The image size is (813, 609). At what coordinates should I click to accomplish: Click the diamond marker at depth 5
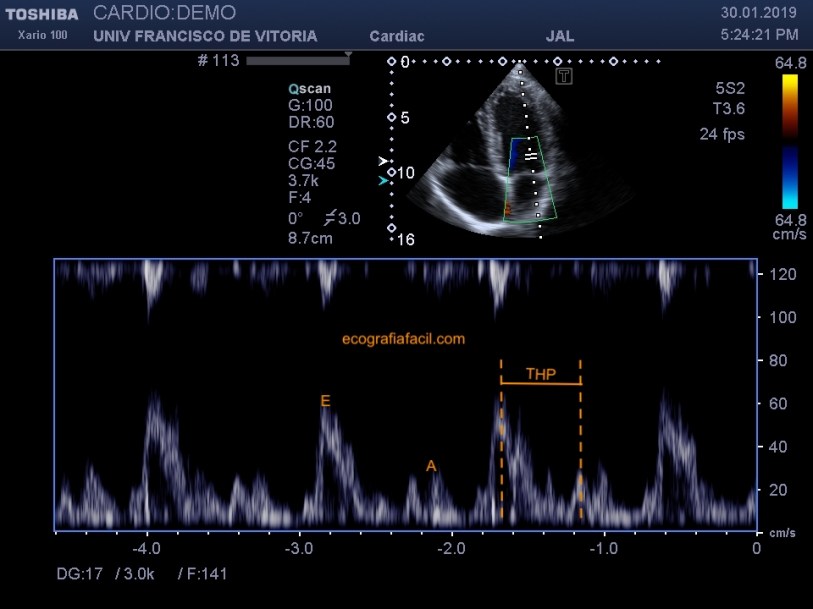[x=391, y=117]
